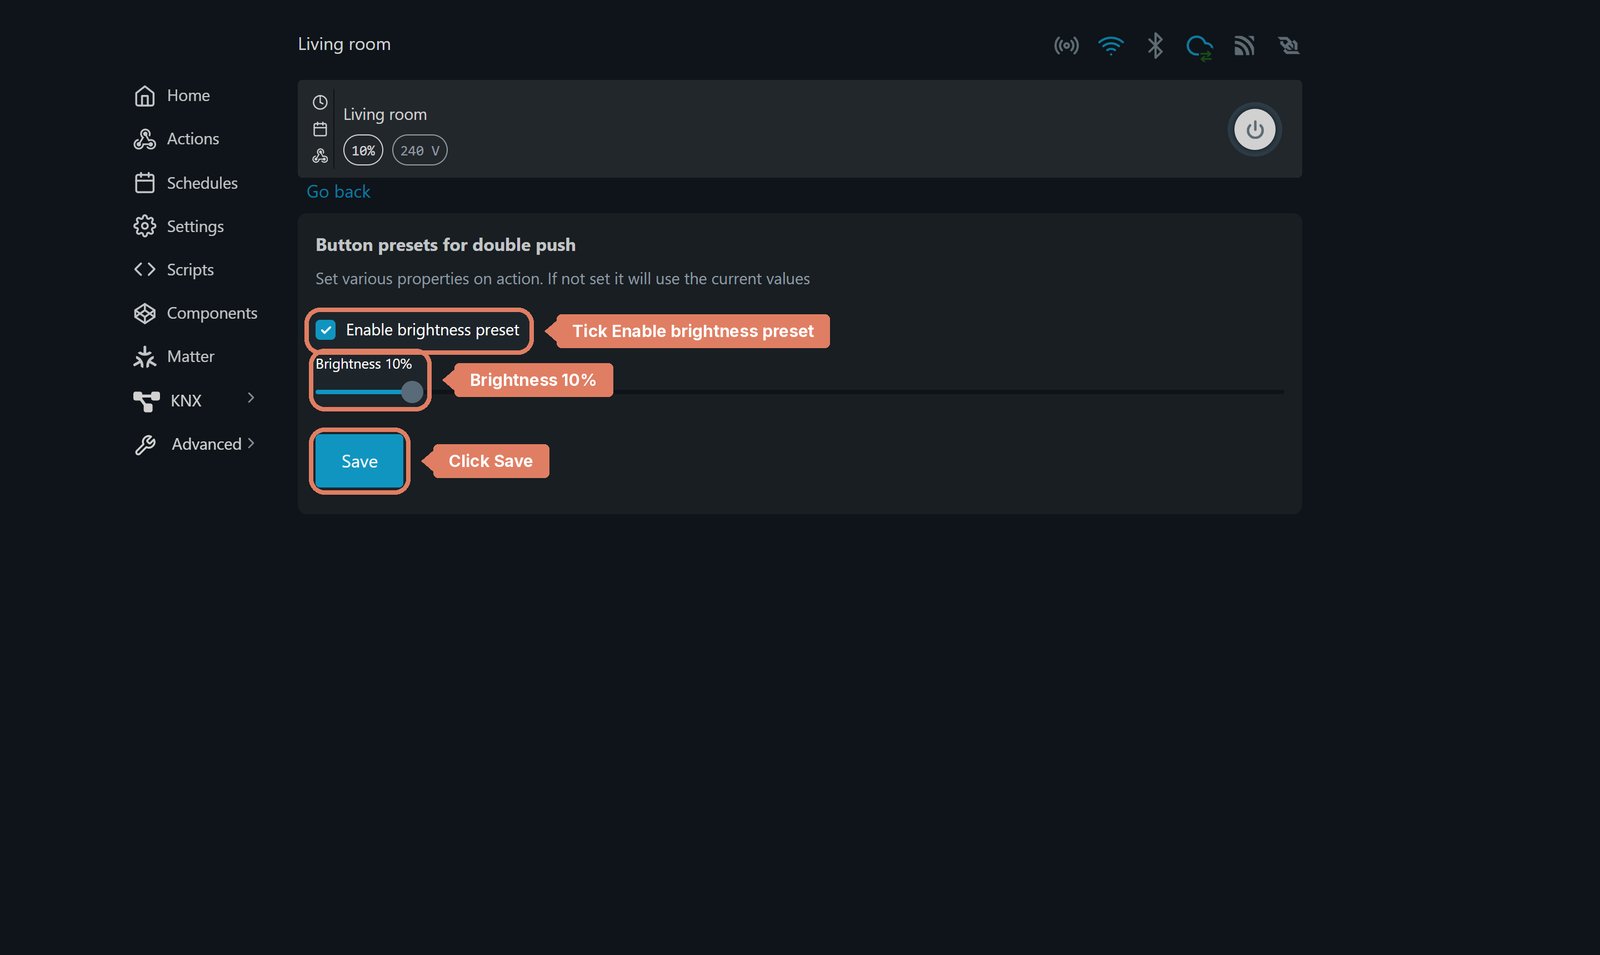Click the Scripts code brackets icon

pyautogui.click(x=145, y=269)
